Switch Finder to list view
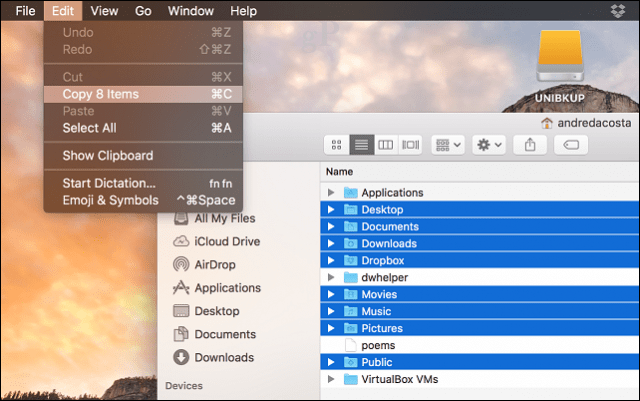 coord(362,145)
